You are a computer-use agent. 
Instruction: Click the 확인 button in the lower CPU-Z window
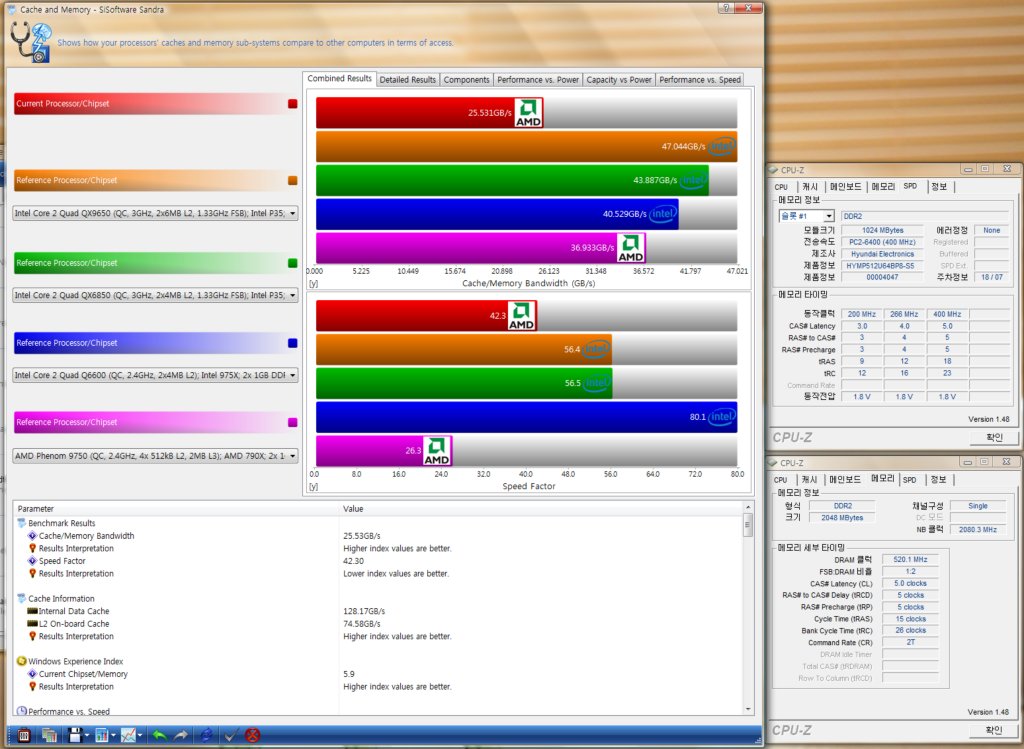(994, 729)
